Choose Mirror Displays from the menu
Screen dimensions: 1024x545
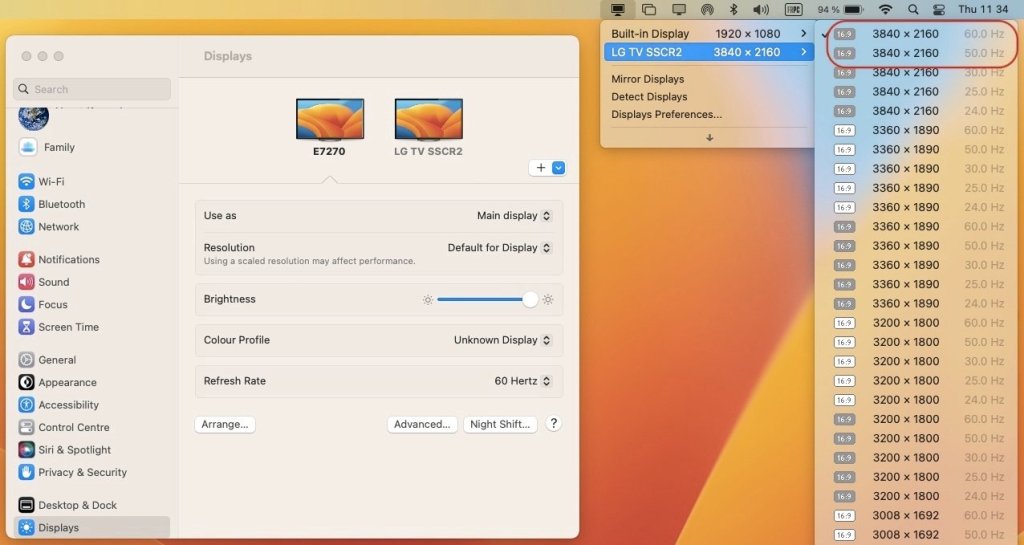(x=648, y=79)
